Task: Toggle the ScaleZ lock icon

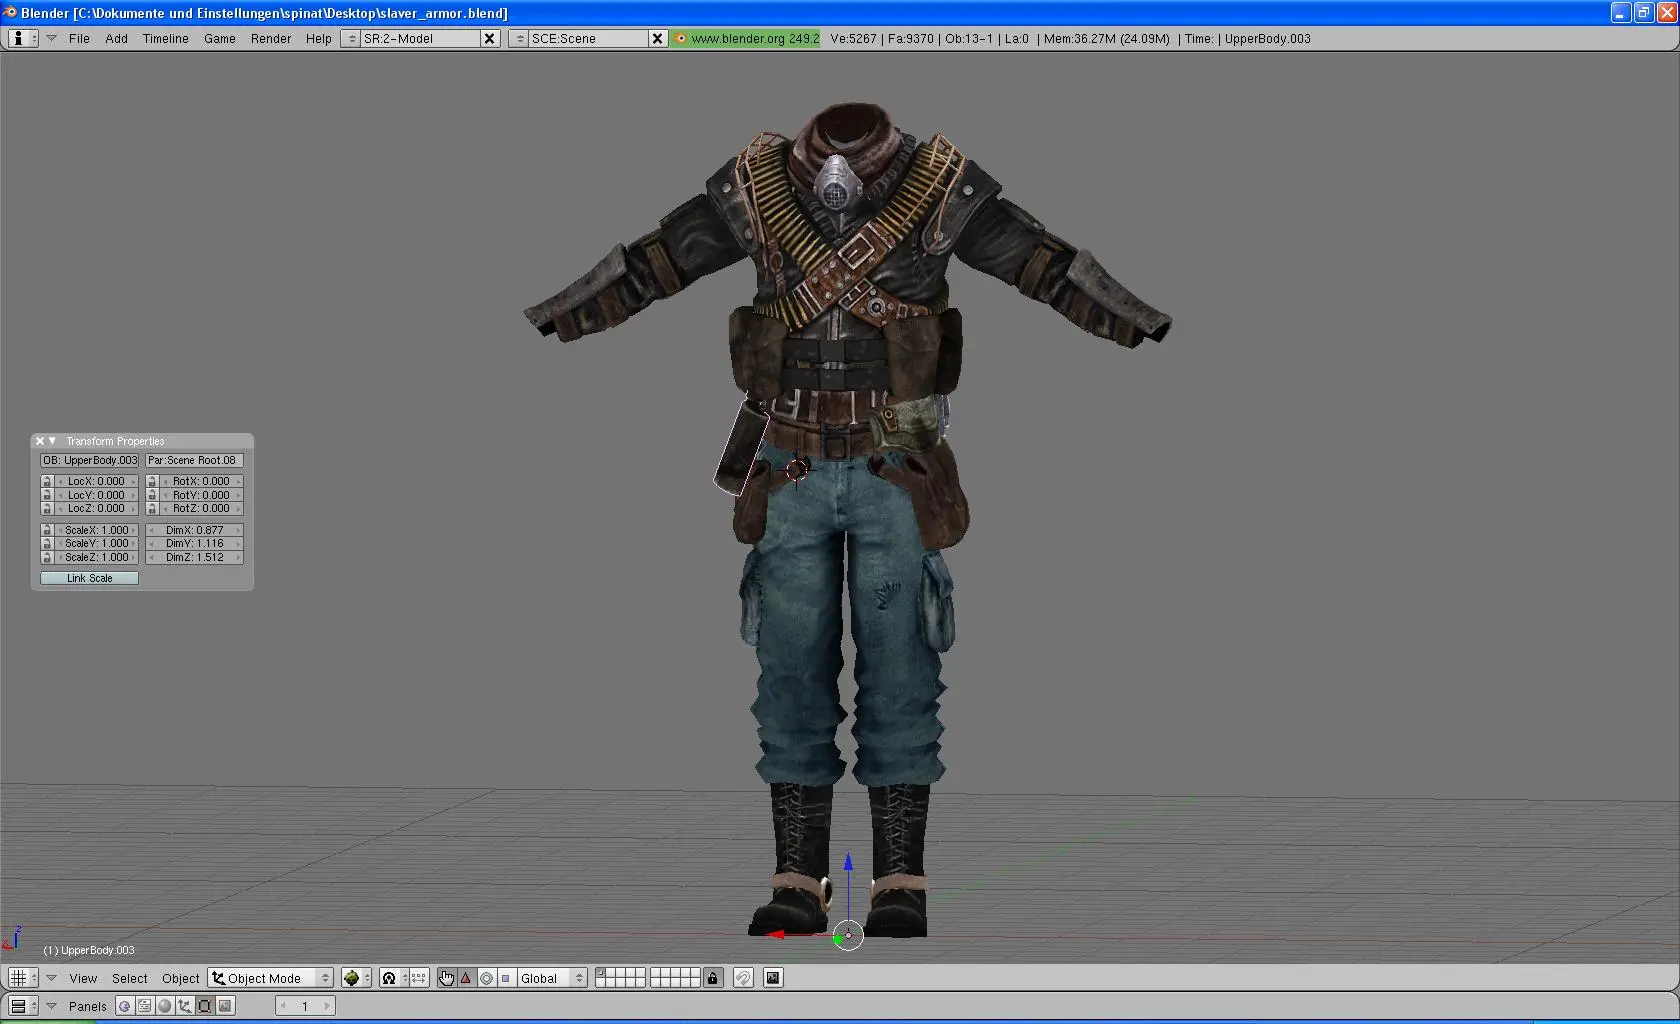Action: click(47, 557)
